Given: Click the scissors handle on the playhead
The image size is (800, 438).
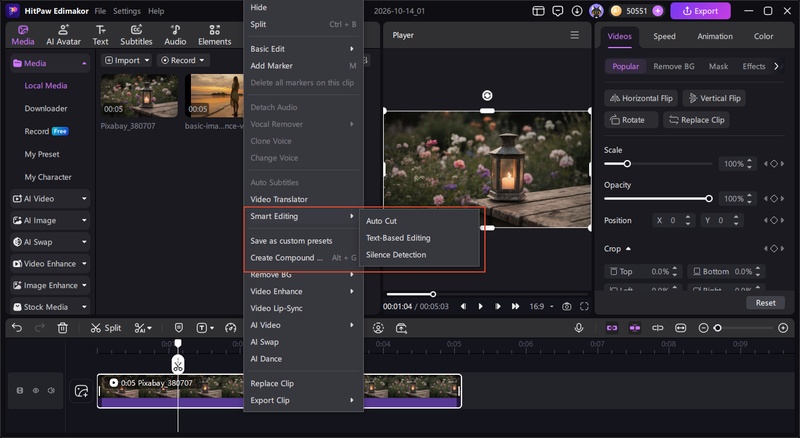Looking at the screenshot, I should click(178, 364).
